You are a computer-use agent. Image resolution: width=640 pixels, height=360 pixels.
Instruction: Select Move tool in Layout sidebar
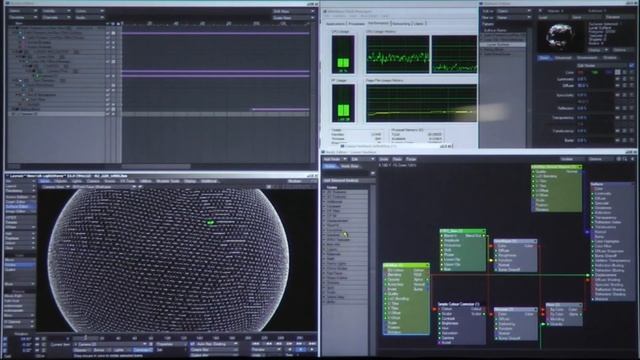point(20,260)
